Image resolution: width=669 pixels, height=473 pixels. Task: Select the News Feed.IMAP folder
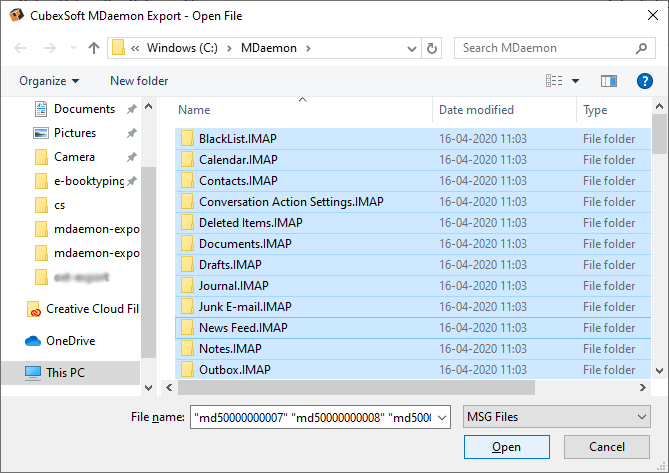coord(413,328)
